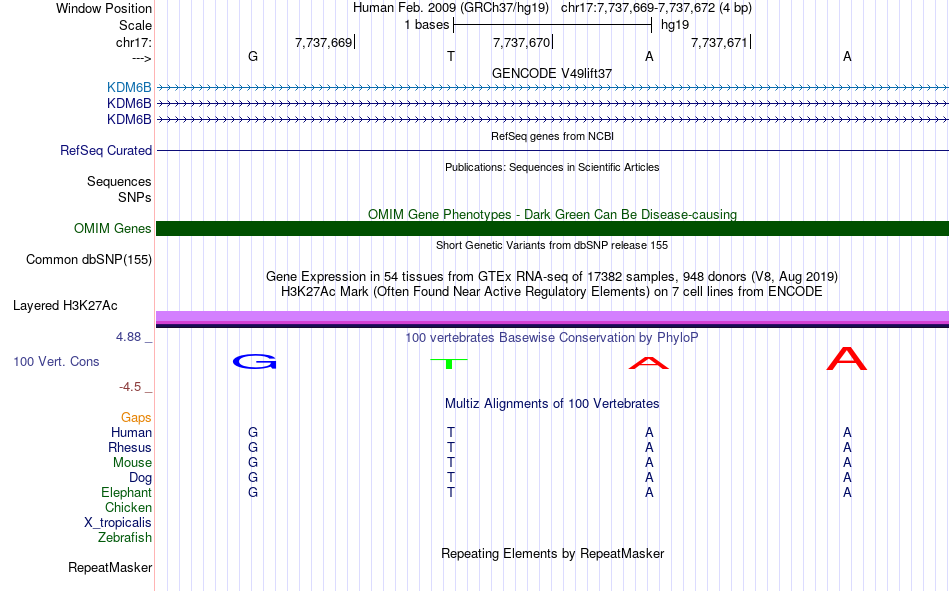This screenshot has height=591, width=950.
Task: Click the Common dbSNP(155) track label
Action: coord(89,259)
